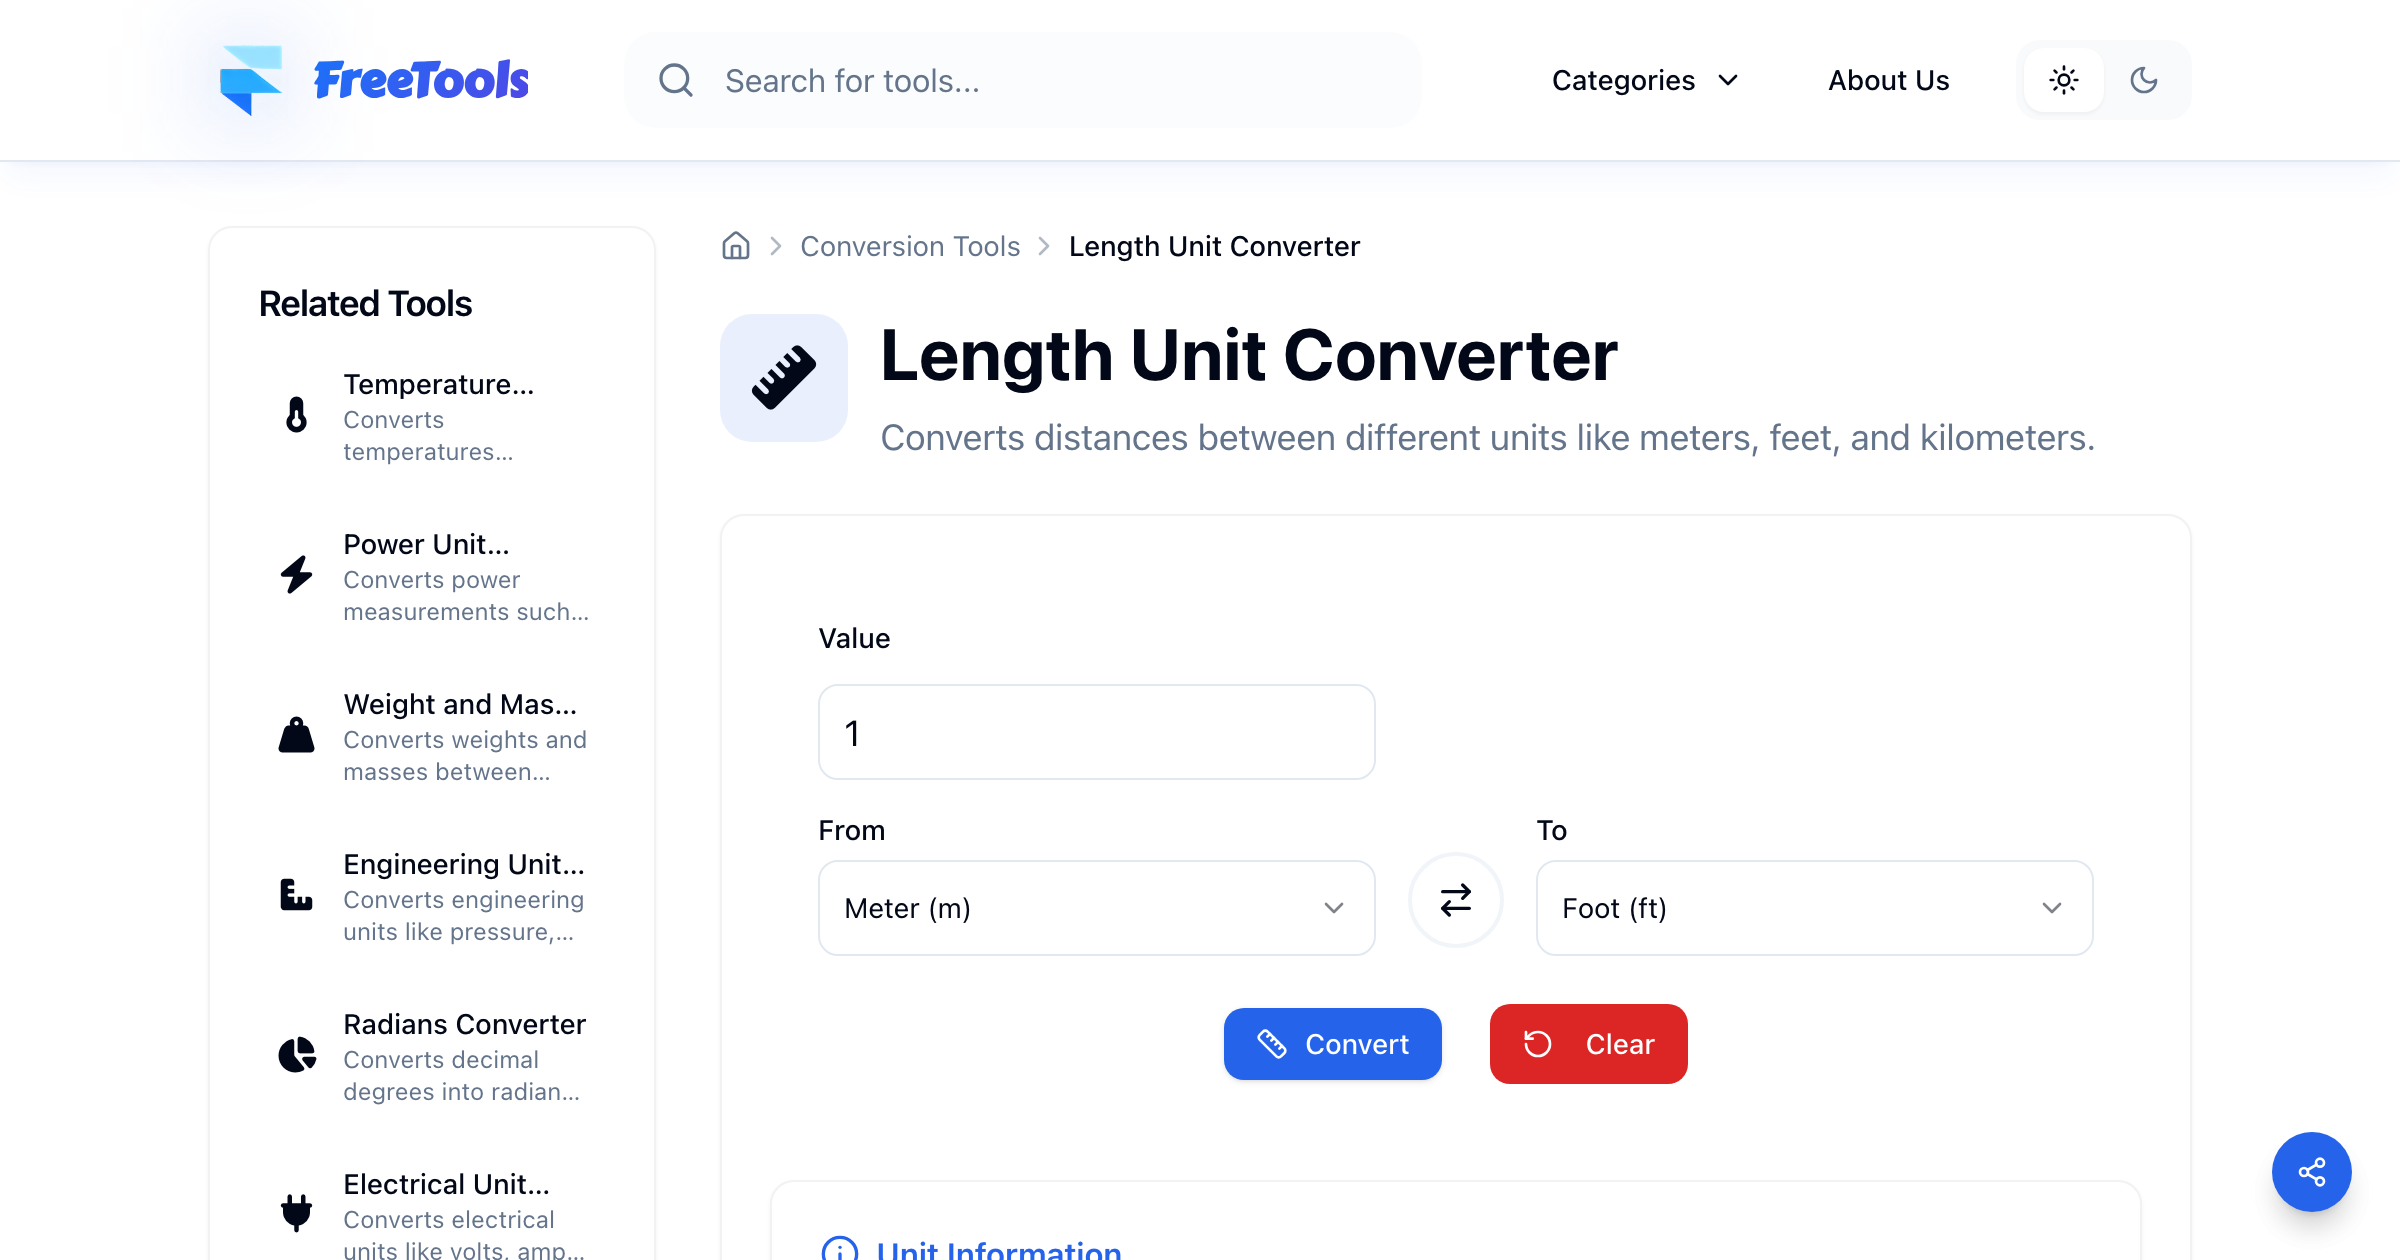Open the floating share button
Viewport: 2400px width, 1260px height.
click(x=2312, y=1172)
